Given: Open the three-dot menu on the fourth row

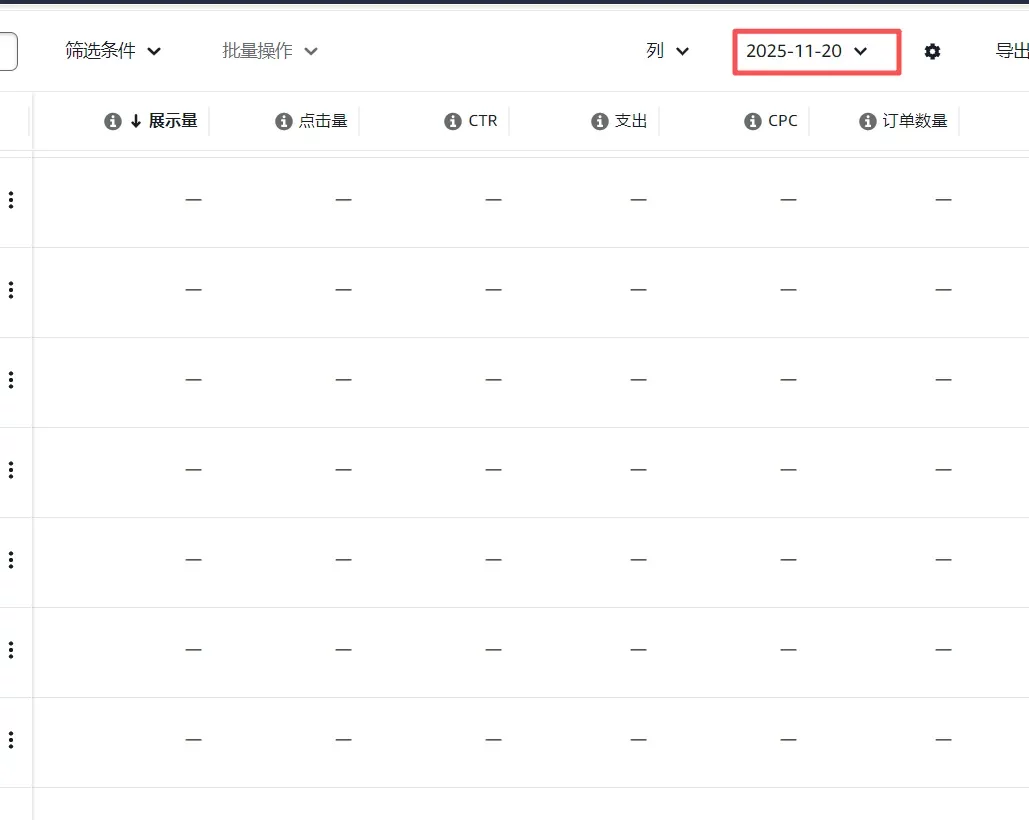Looking at the screenshot, I should pyautogui.click(x=11, y=470).
